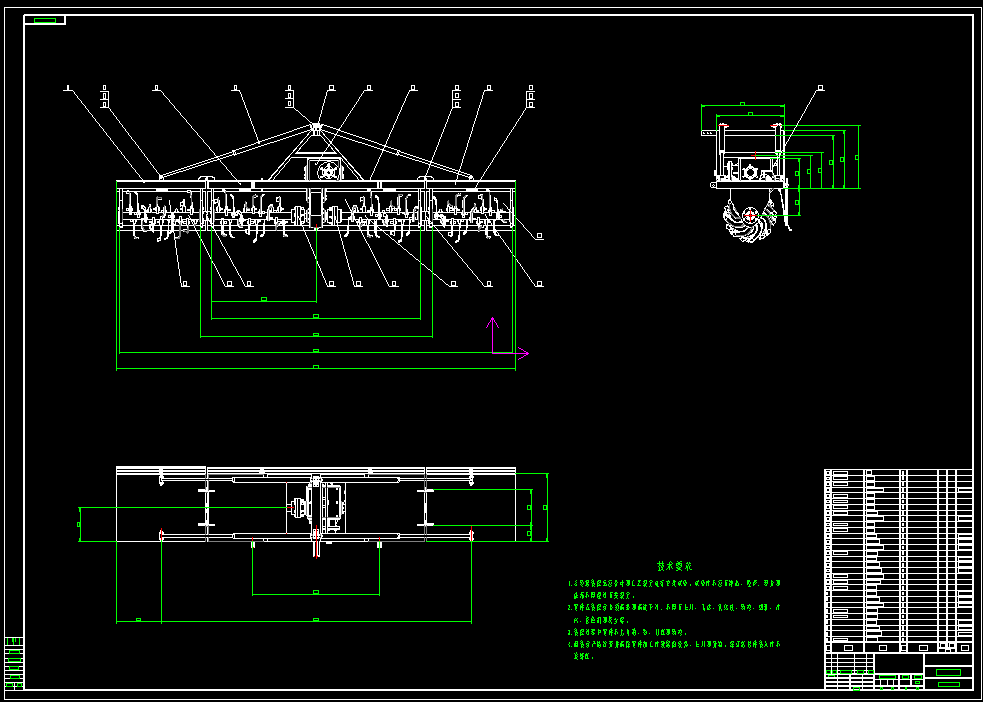The width and height of the screenshot is (983, 702).
Task: Select the parts list table
Action: pyautogui.click(x=898, y=560)
